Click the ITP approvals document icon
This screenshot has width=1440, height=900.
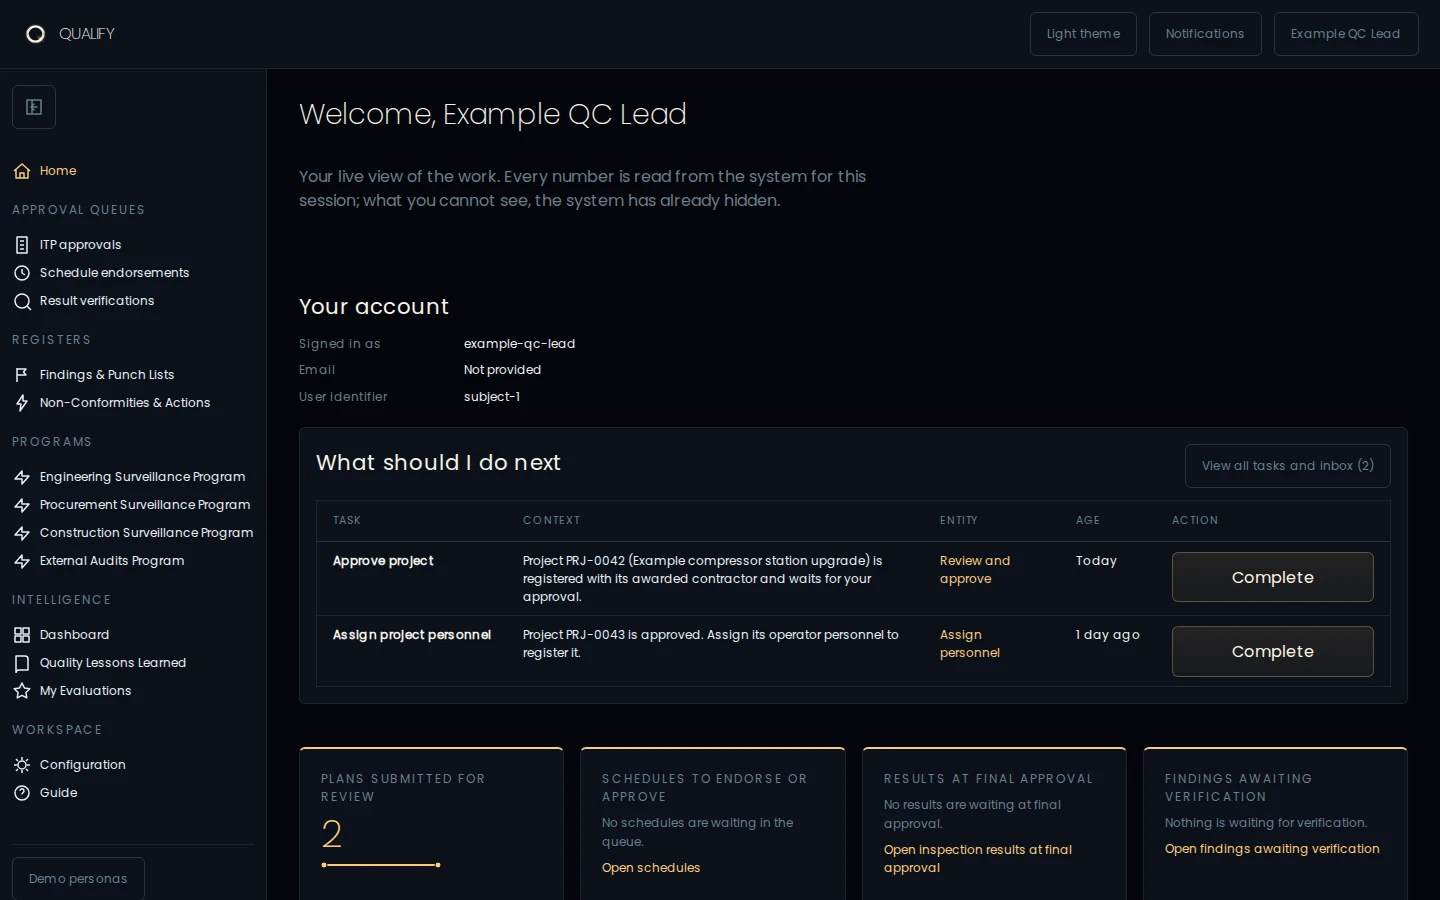[x=22, y=245]
